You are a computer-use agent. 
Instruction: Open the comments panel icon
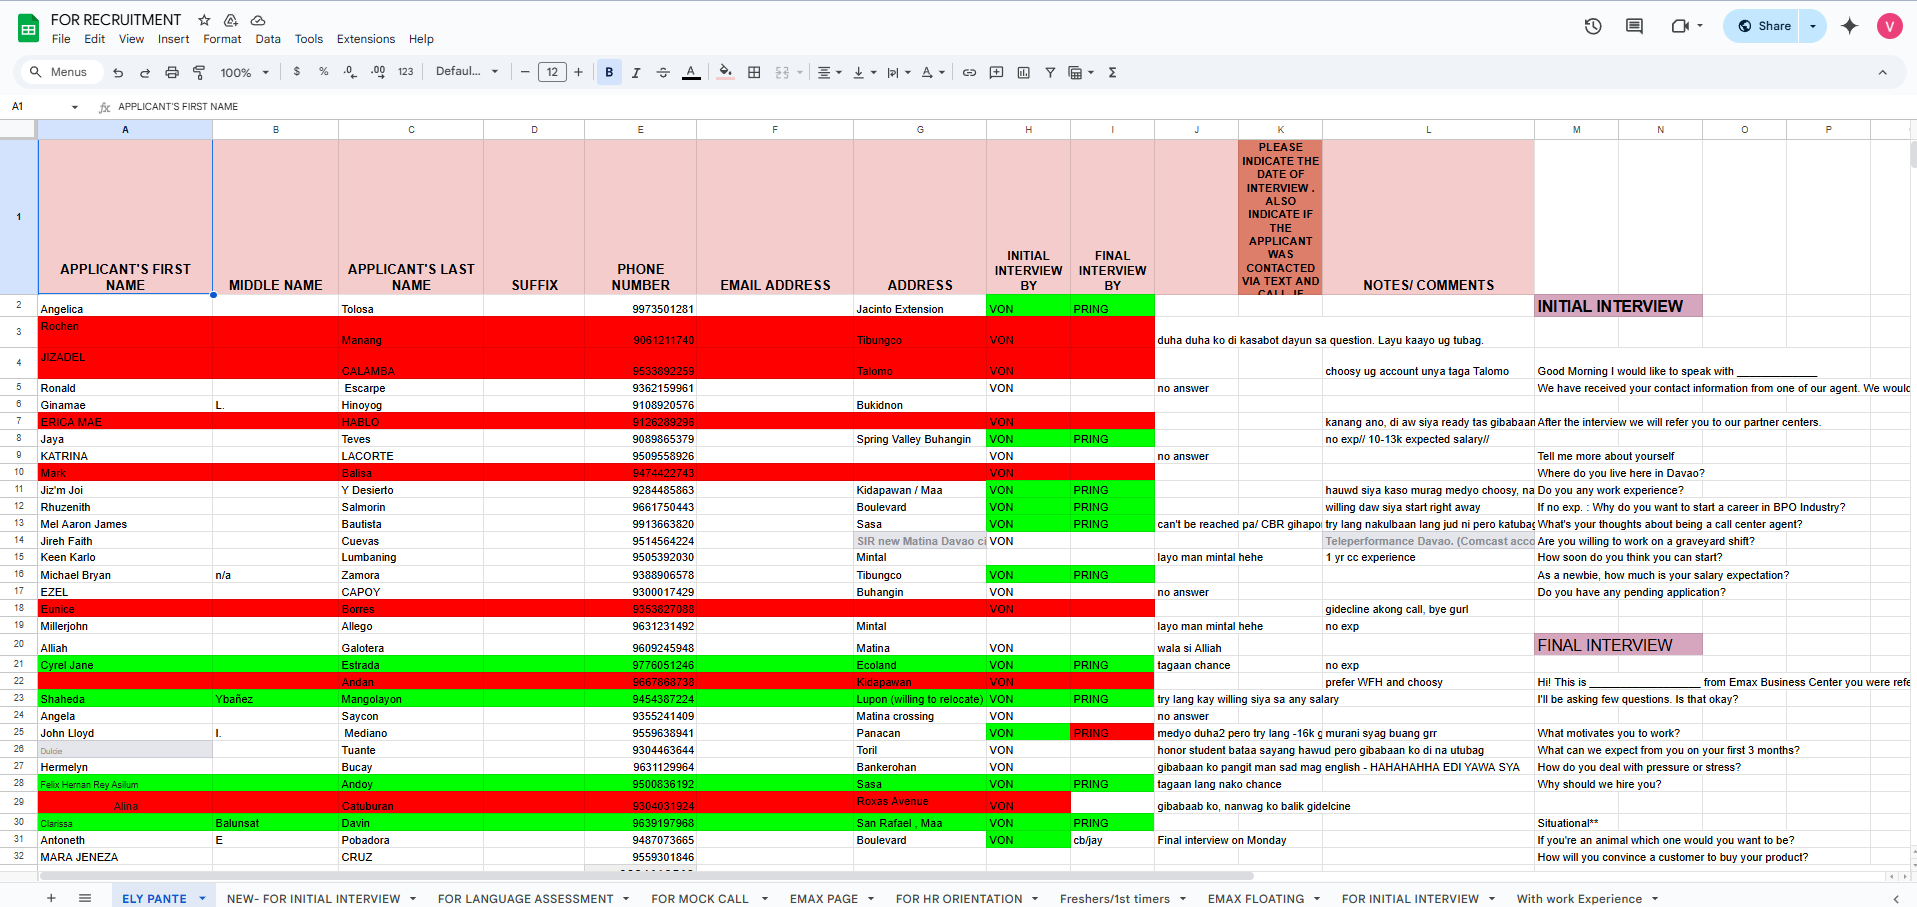click(x=1634, y=26)
